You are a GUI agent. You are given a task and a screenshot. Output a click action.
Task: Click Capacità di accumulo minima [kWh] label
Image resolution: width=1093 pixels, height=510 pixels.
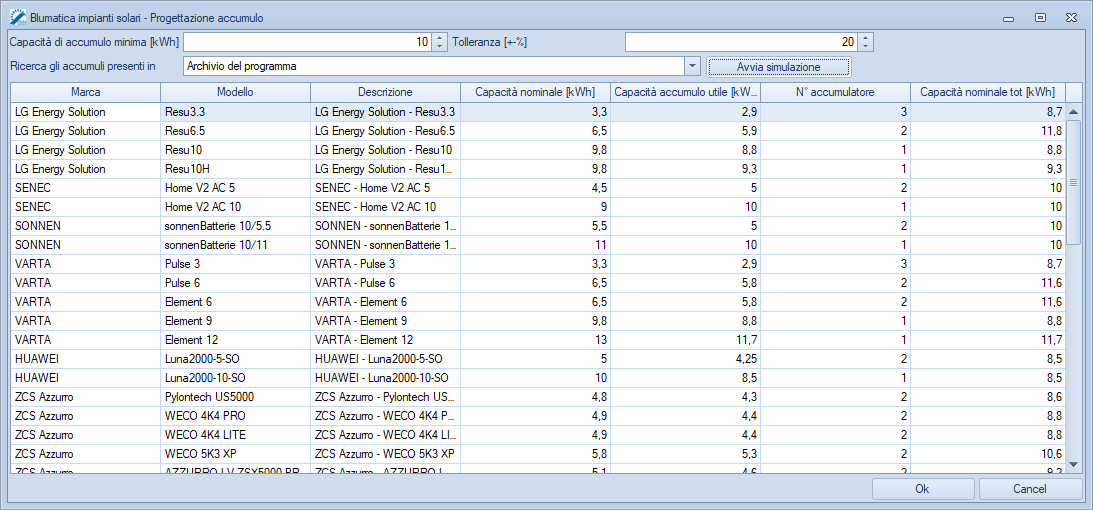94,42
